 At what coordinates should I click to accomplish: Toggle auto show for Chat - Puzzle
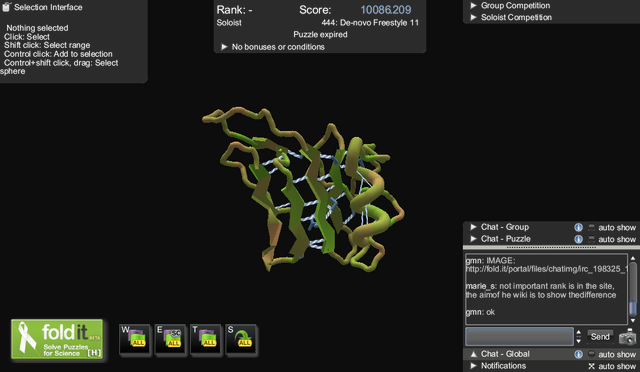[x=591, y=239]
